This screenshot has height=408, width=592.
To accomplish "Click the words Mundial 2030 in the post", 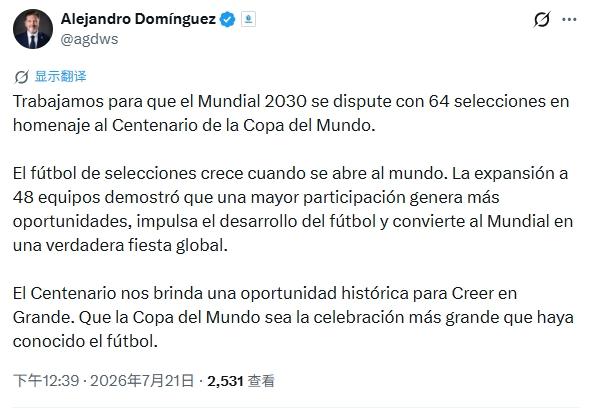I will point(252,101).
